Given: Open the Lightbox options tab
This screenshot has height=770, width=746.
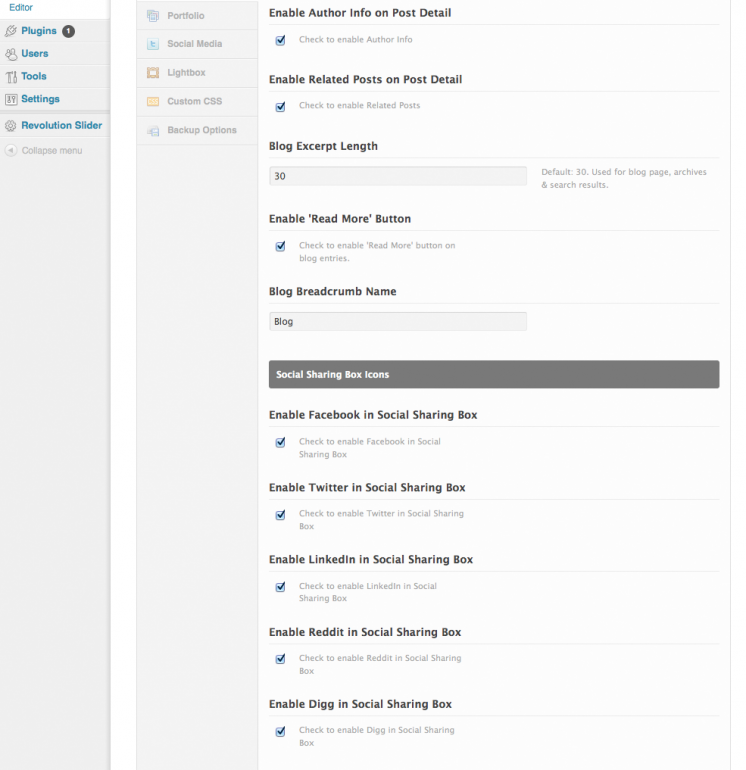Looking at the screenshot, I should (197, 73).
